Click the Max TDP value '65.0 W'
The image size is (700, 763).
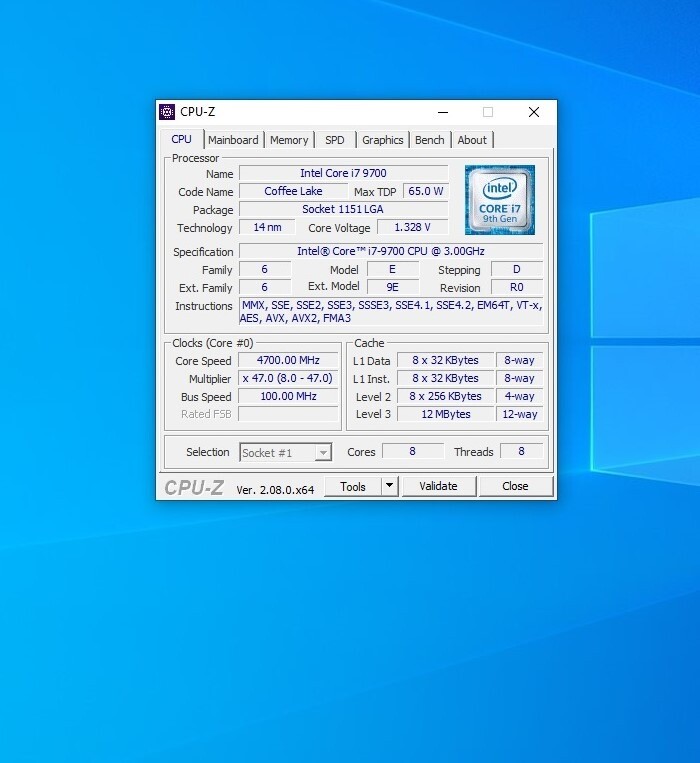426,191
